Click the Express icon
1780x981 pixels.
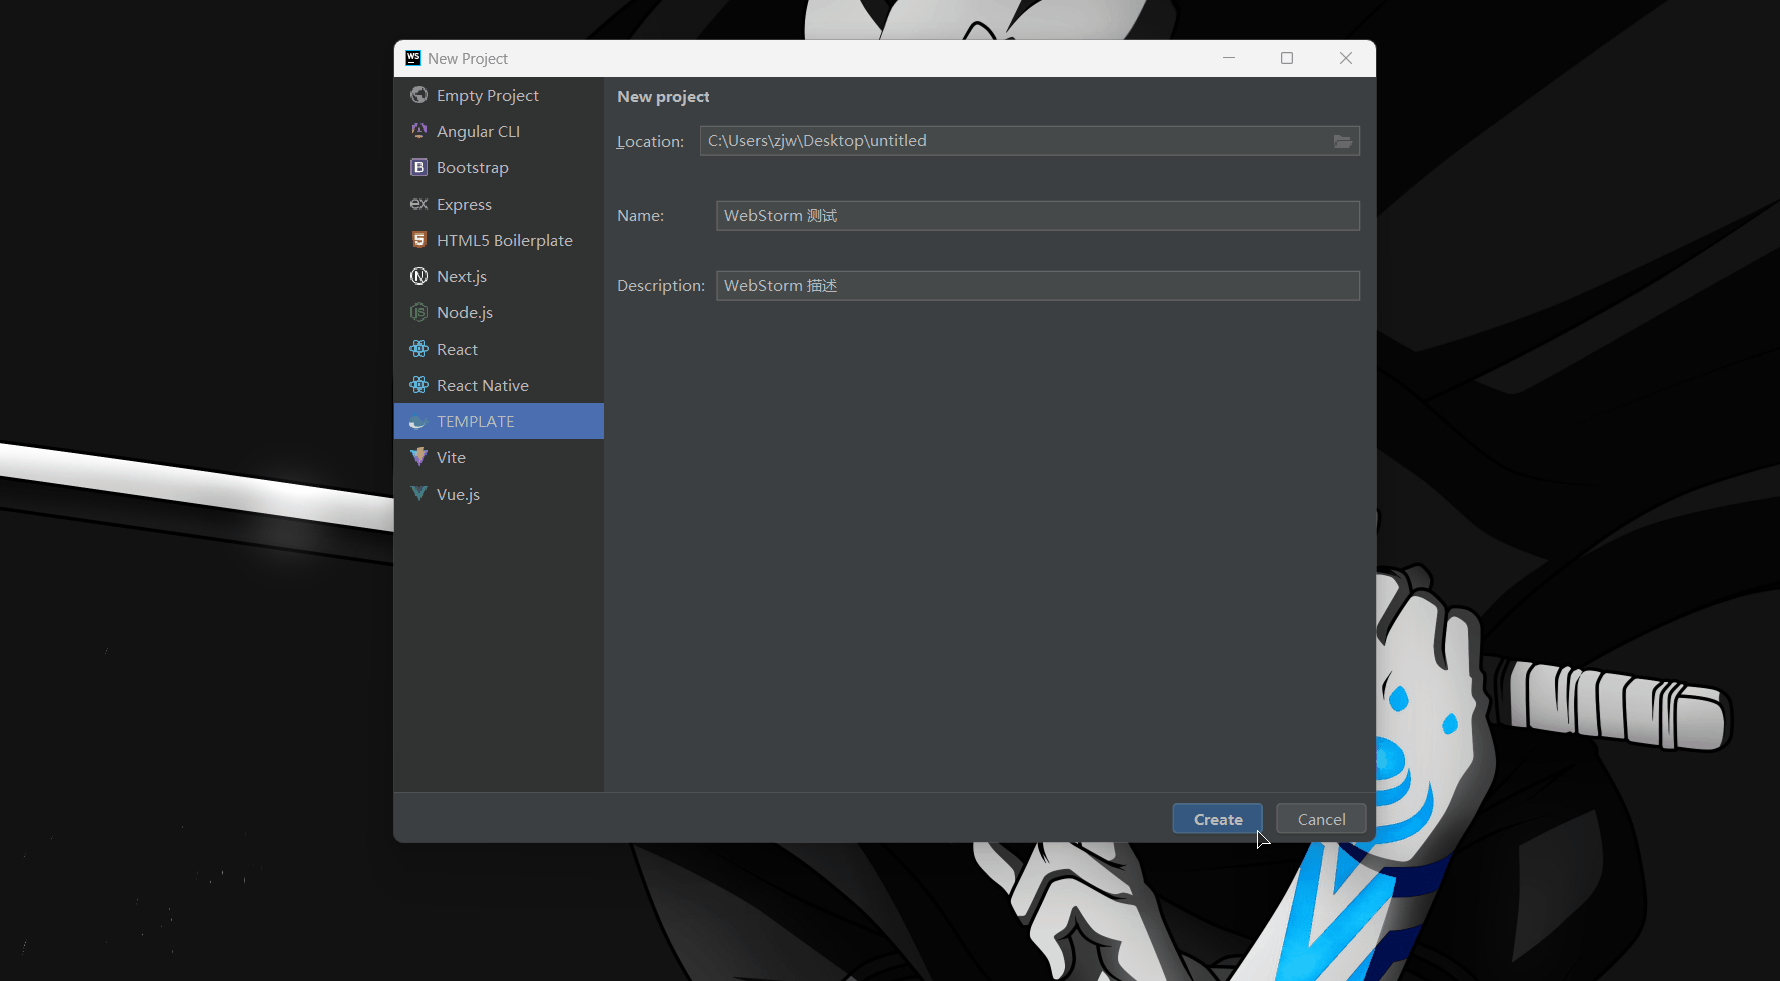point(419,204)
